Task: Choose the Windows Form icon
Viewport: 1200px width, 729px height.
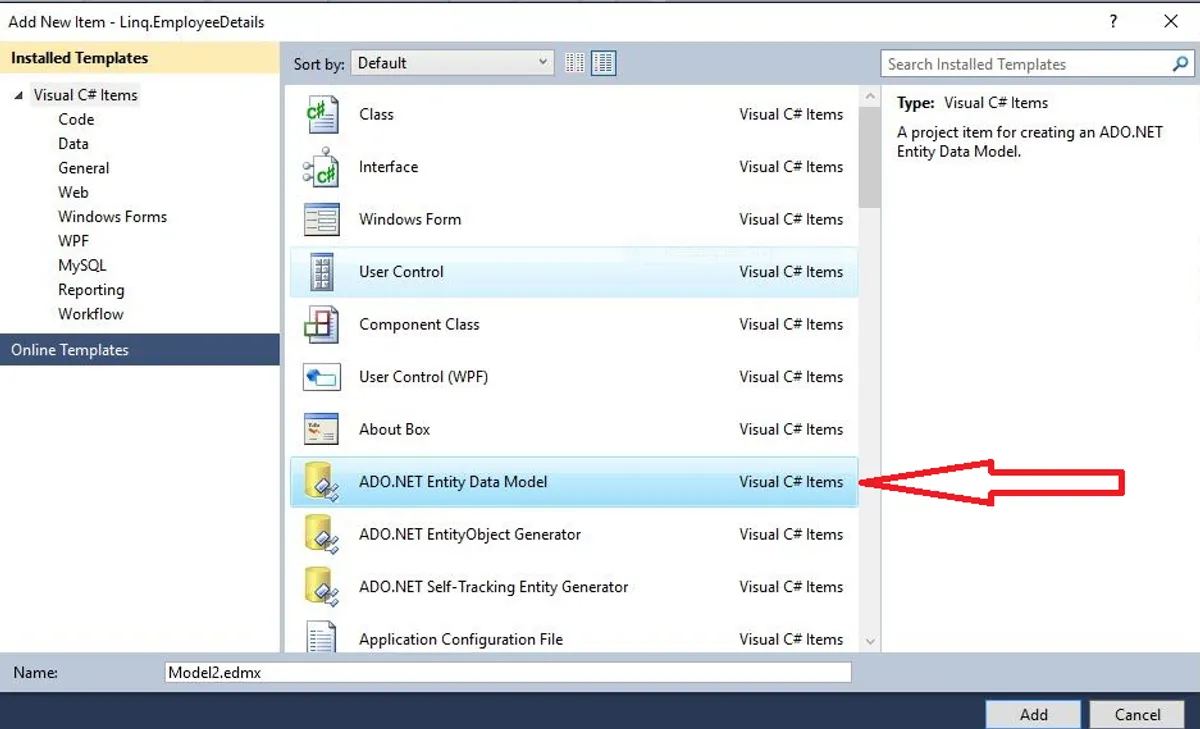Action: click(x=322, y=220)
